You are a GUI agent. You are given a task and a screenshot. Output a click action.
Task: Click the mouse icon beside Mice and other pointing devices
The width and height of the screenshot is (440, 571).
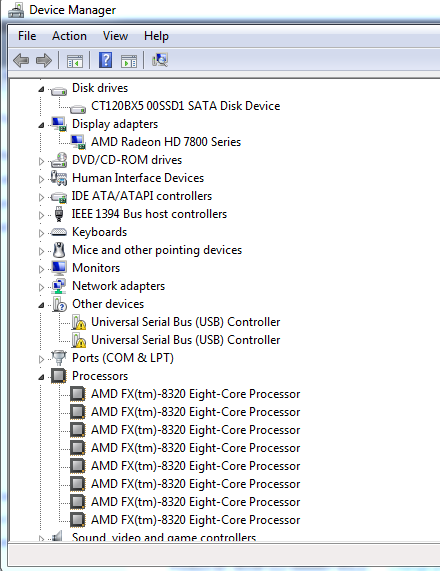(x=59, y=250)
